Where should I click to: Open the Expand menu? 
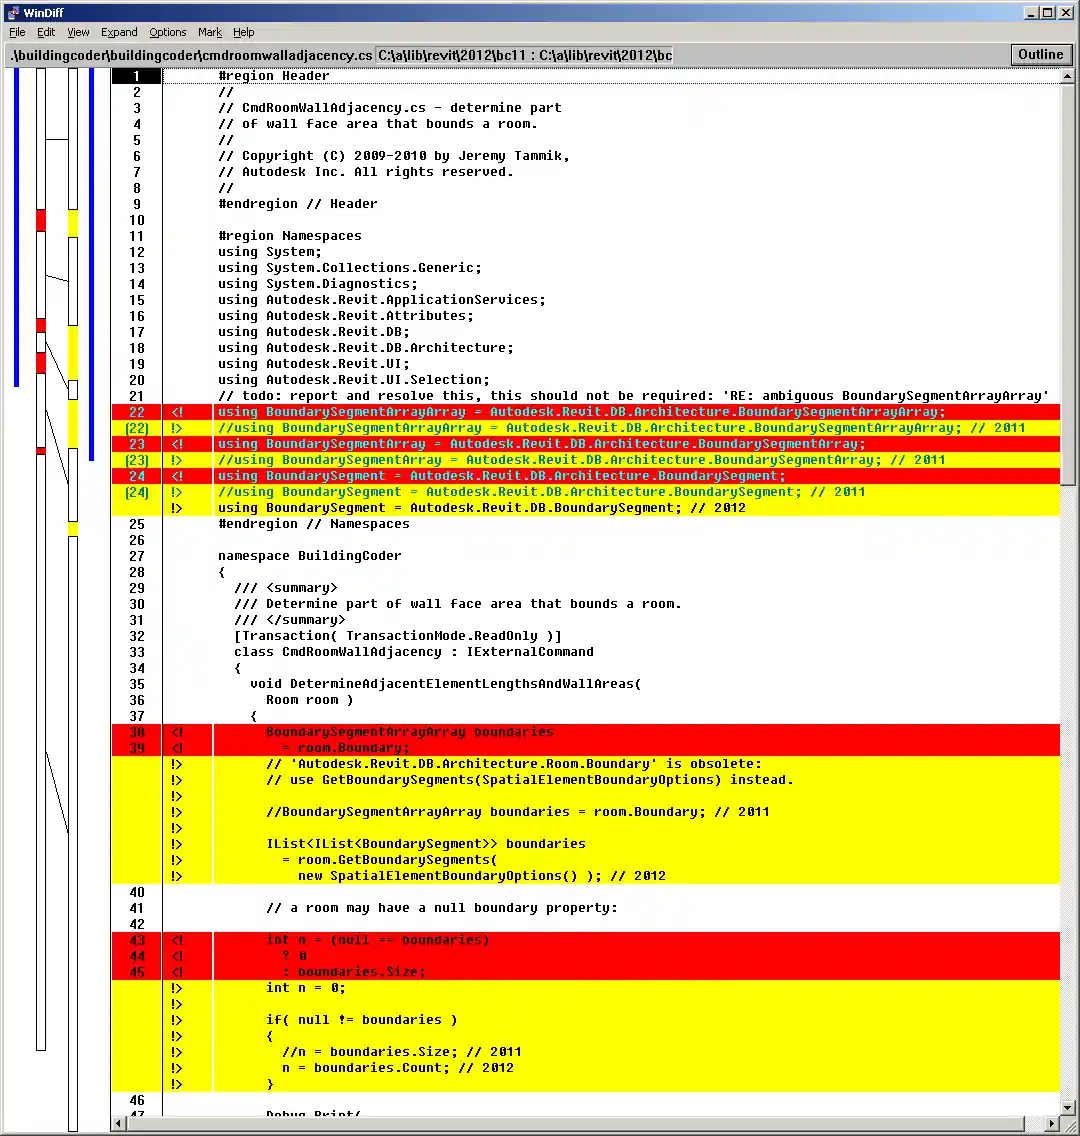(119, 32)
